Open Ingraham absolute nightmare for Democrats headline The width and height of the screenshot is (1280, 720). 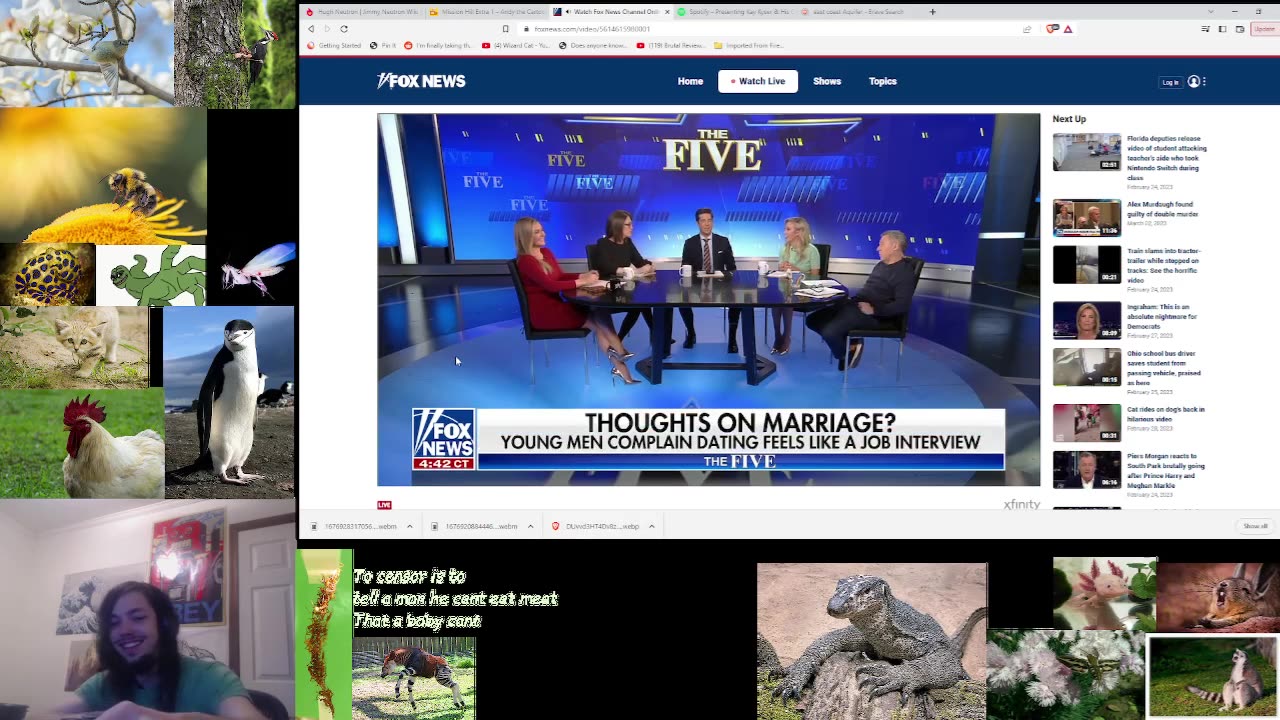(1162, 316)
